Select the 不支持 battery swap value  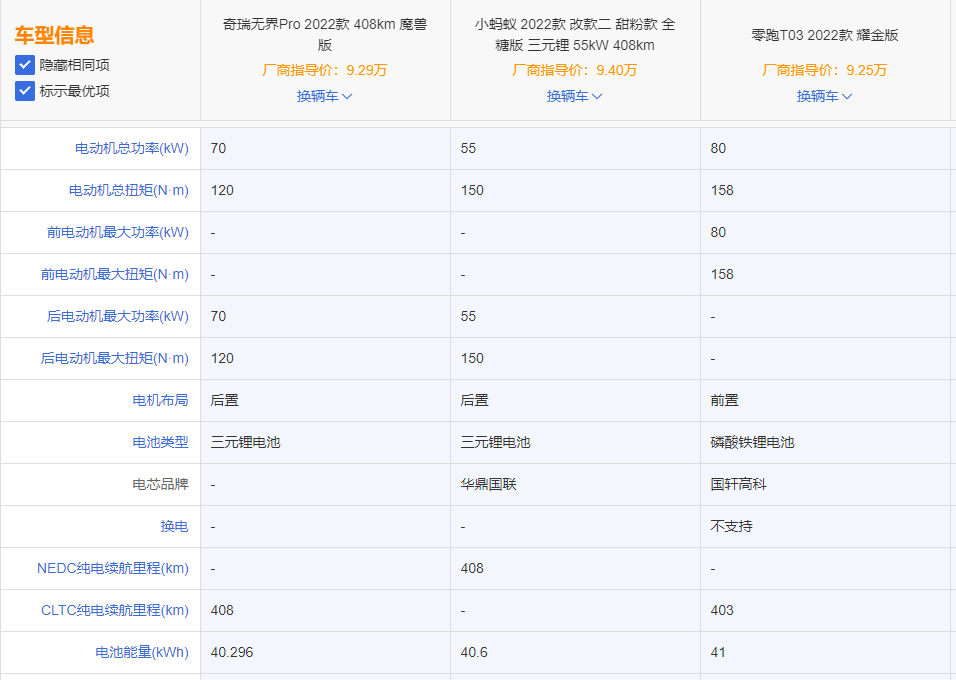coord(732,526)
